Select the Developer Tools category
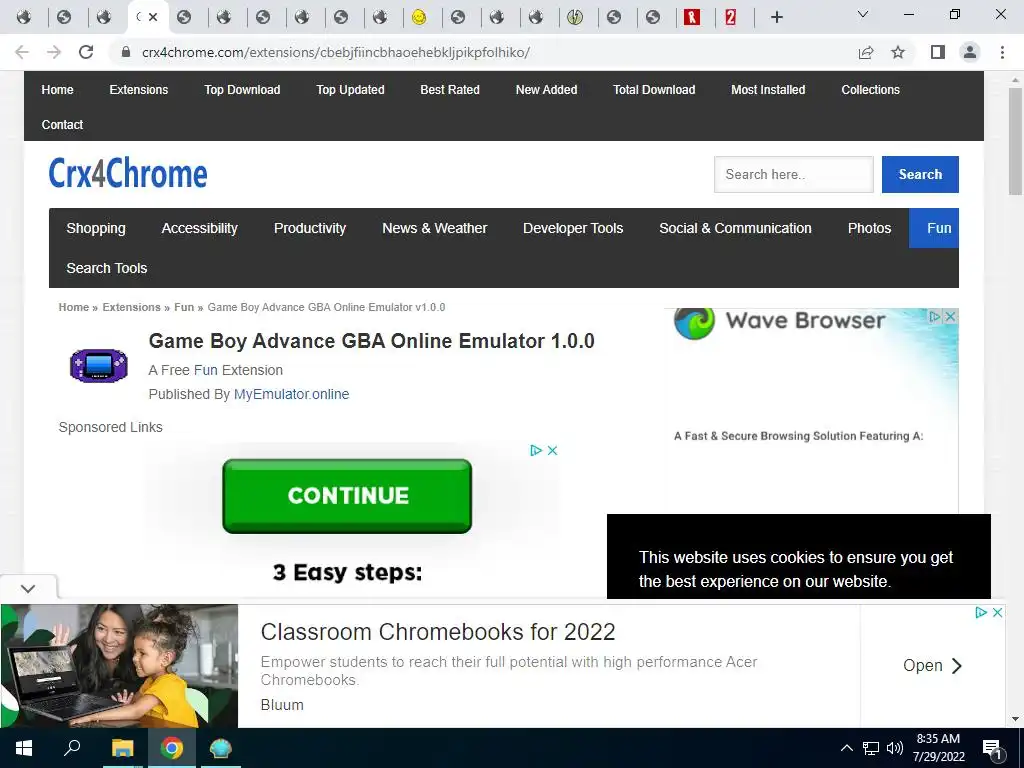Viewport: 1024px width, 768px height. tap(573, 228)
